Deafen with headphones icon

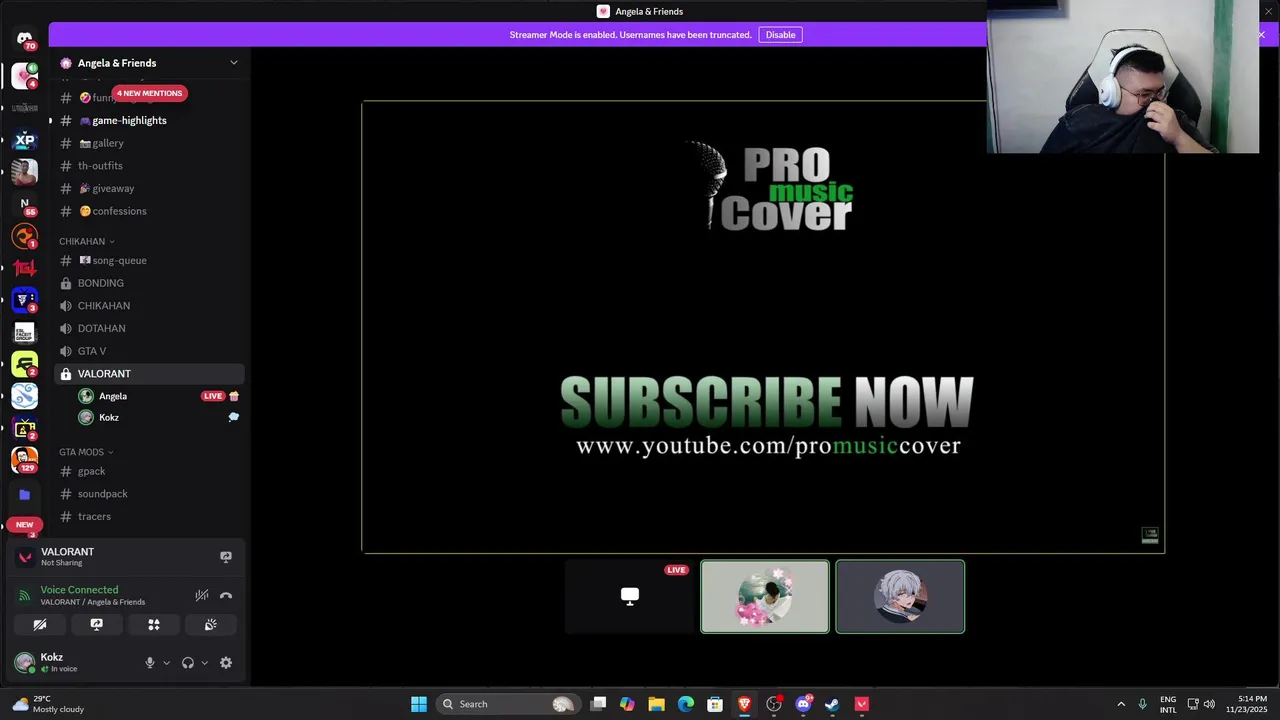coord(188,662)
